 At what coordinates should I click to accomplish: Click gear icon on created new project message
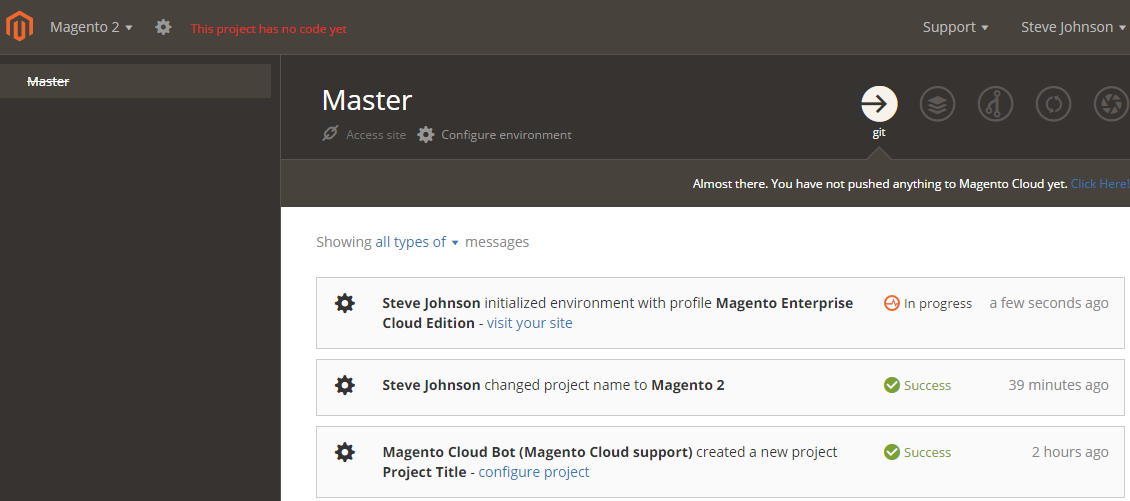click(345, 452)
